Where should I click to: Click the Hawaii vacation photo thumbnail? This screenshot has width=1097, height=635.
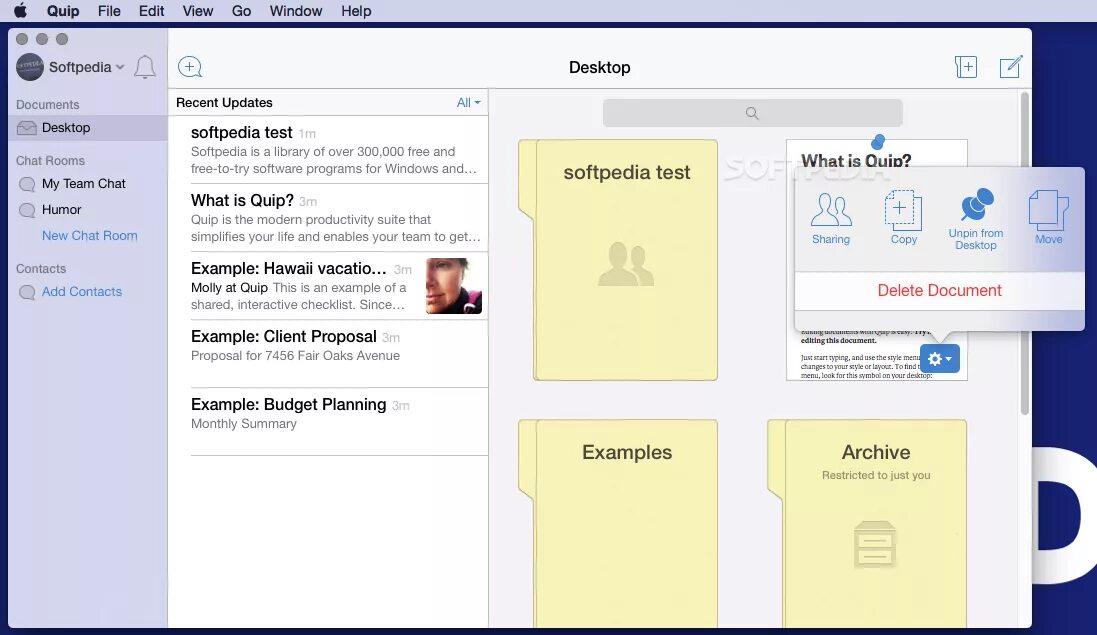pyautogui.click(x=453, y=286)
